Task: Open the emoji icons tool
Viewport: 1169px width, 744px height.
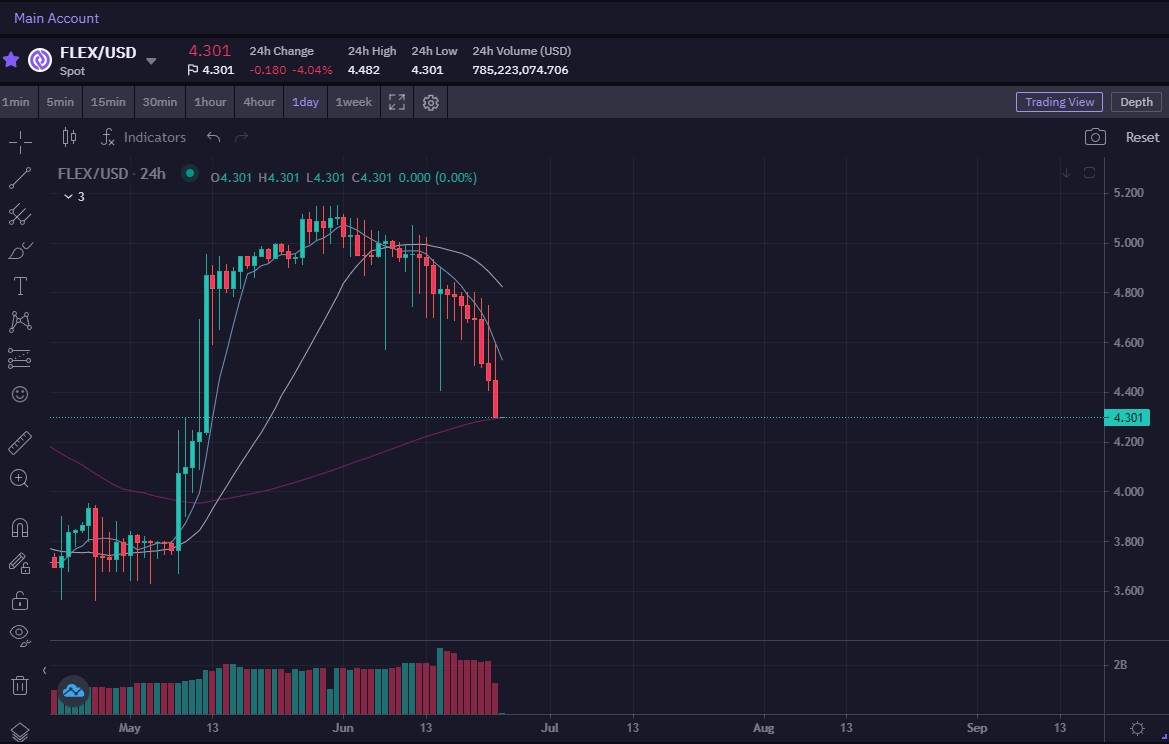Action: coord(20,394)
